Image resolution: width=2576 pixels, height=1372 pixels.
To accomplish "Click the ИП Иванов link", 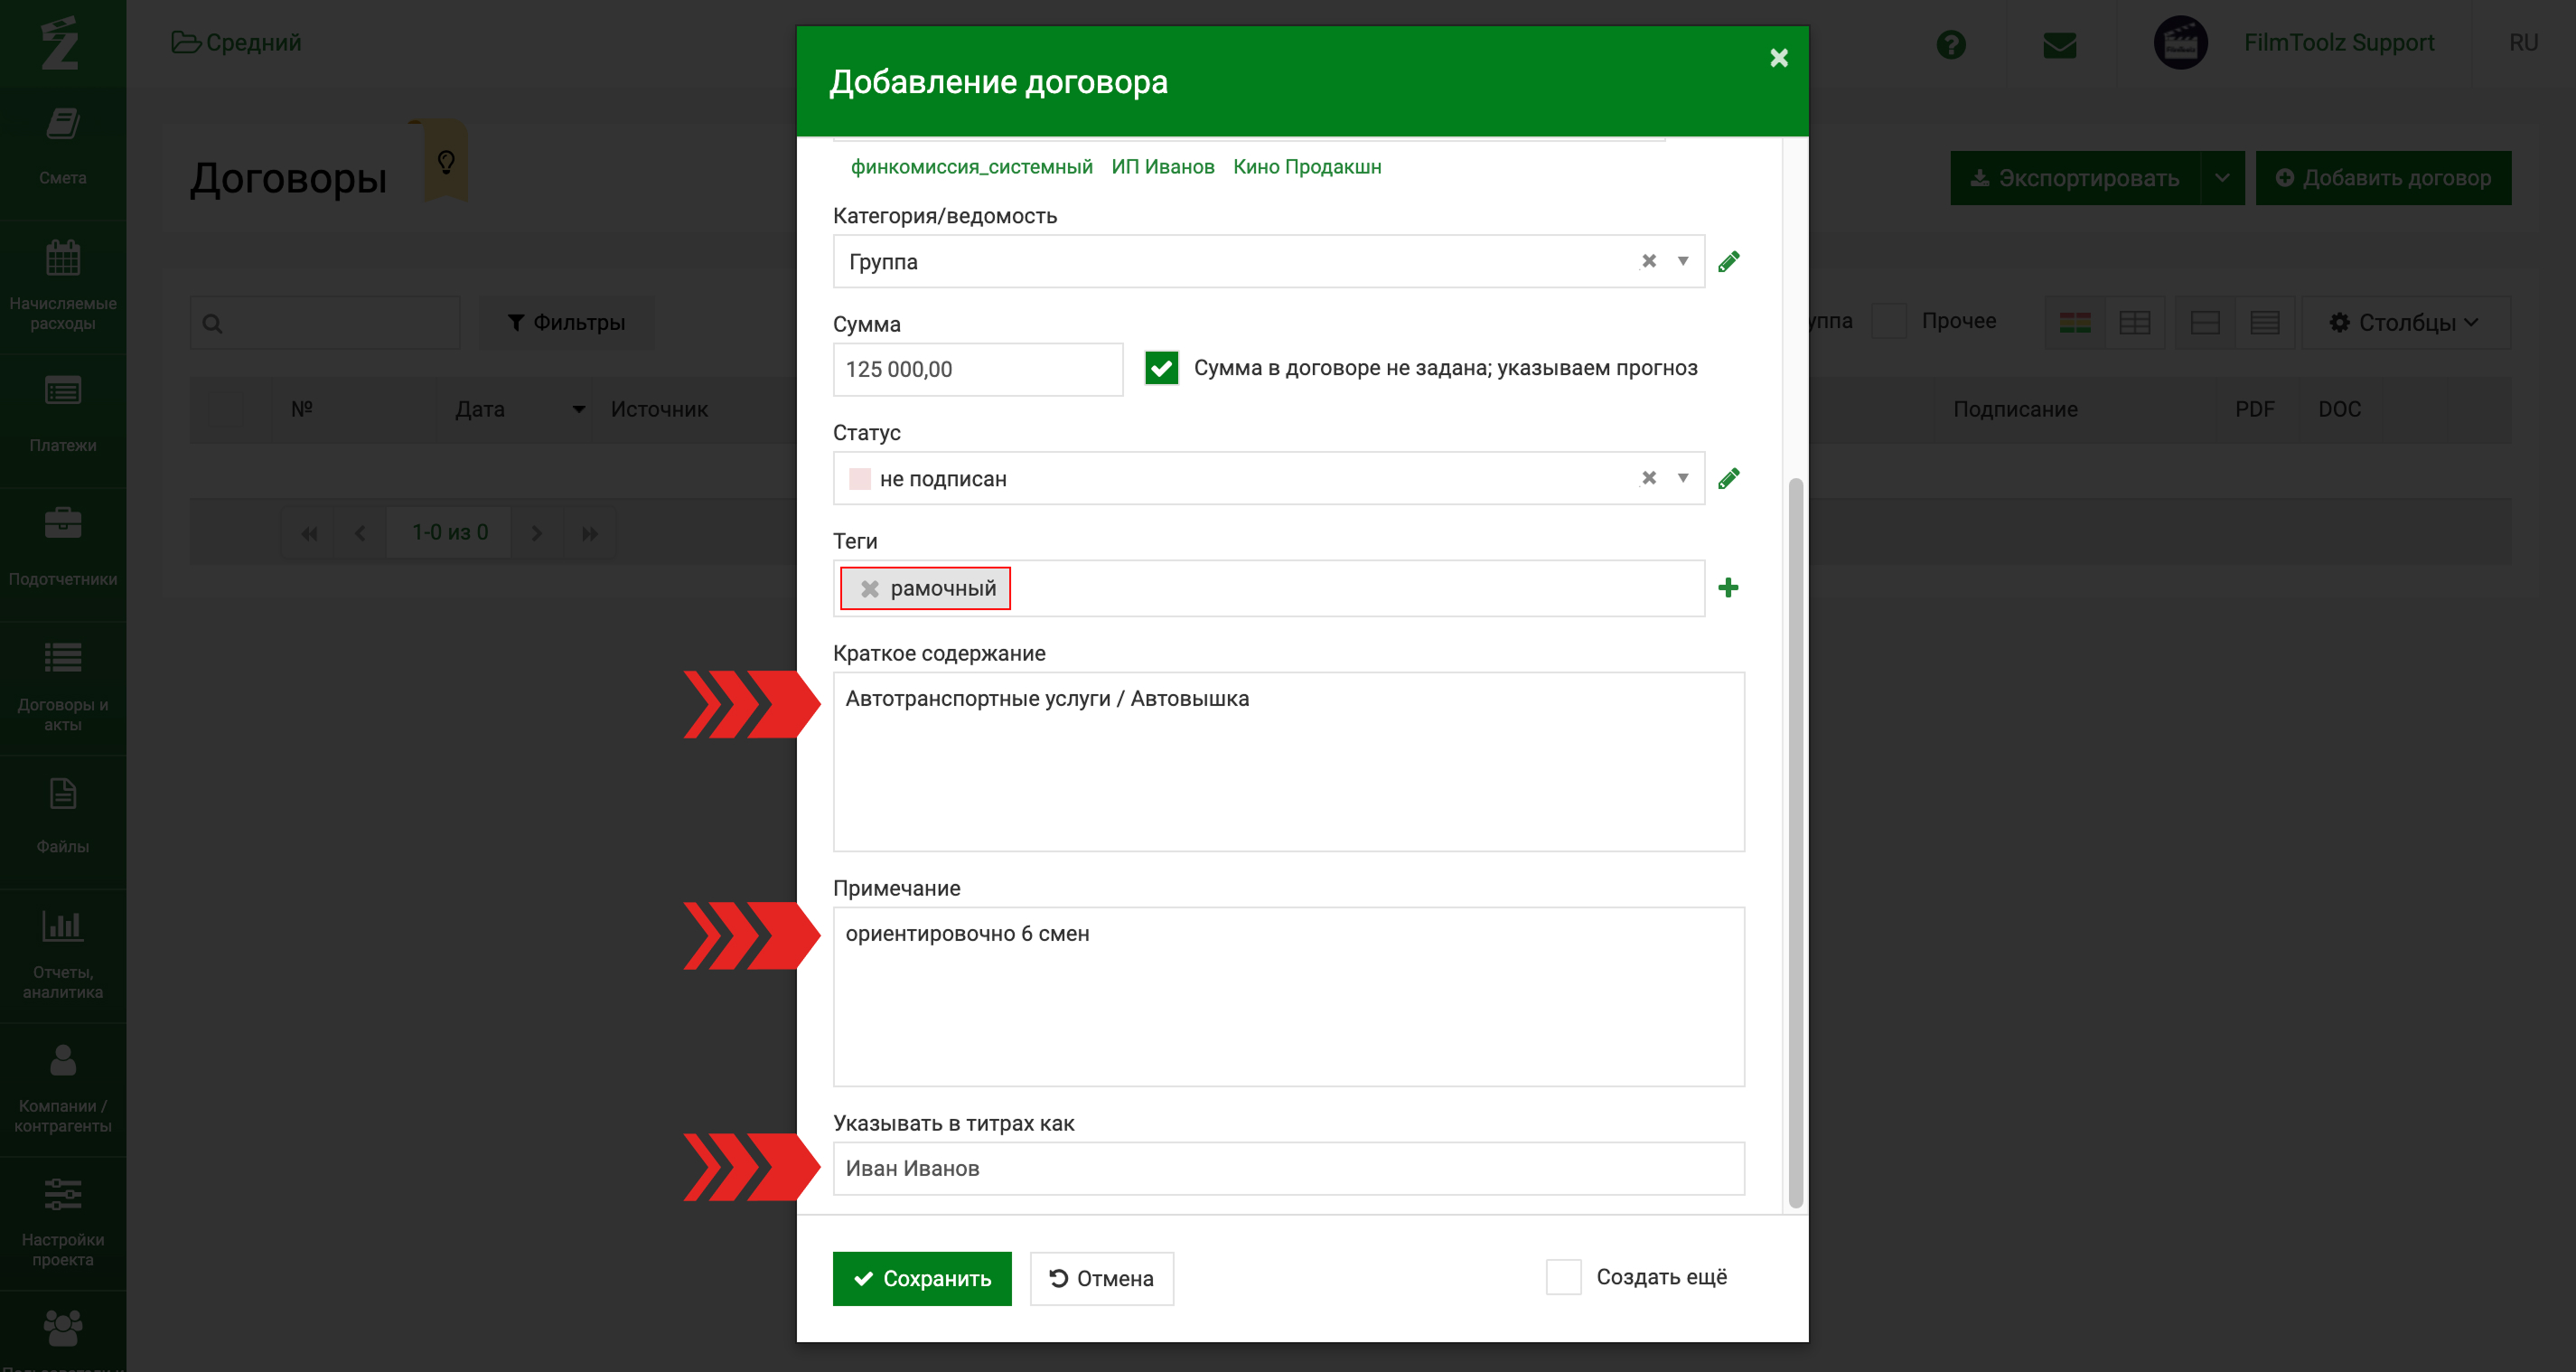I will (x=1162, y=167).
